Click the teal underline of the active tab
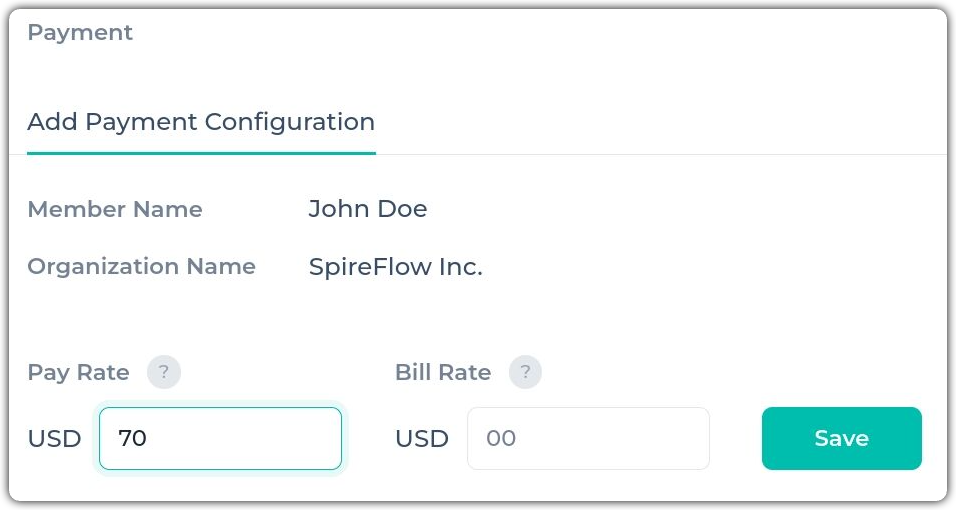956x510 pixels. point(201,153)
